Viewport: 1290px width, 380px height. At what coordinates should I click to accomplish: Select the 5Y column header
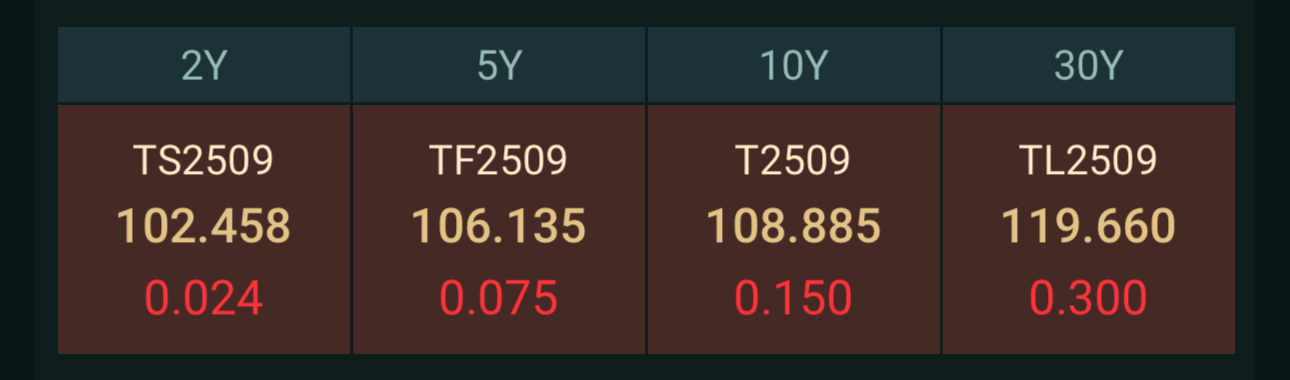pyautogui.click(x=499, y=65)
